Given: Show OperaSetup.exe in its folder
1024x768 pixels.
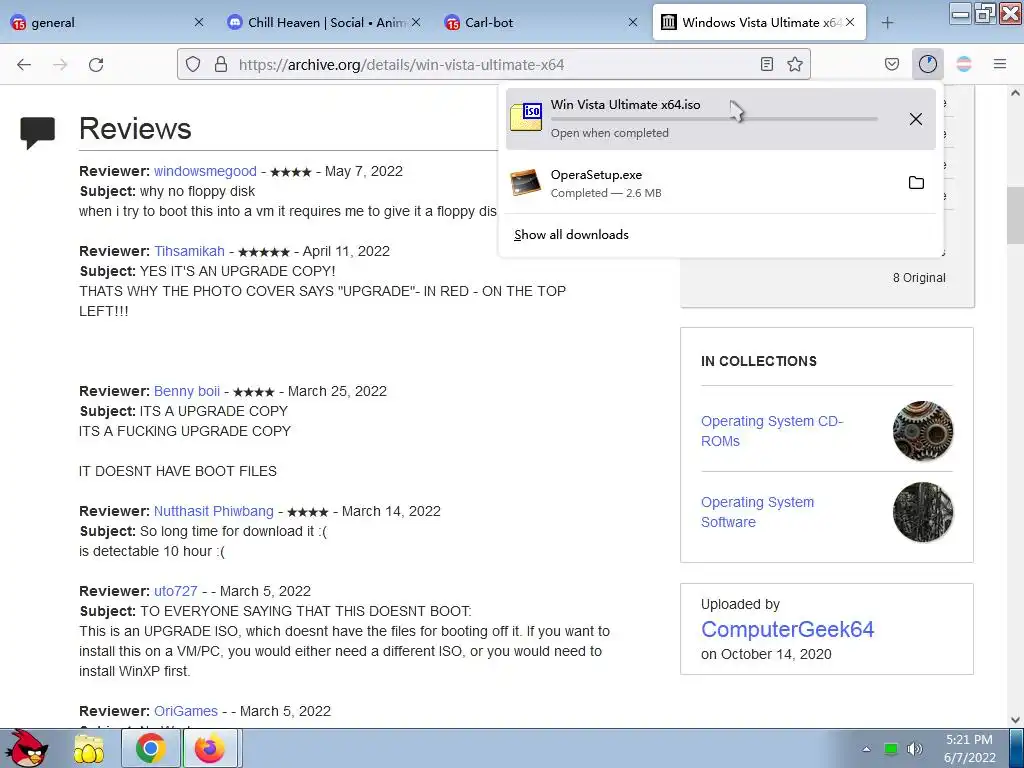Looking at the screenshot, I should point(916,183).
